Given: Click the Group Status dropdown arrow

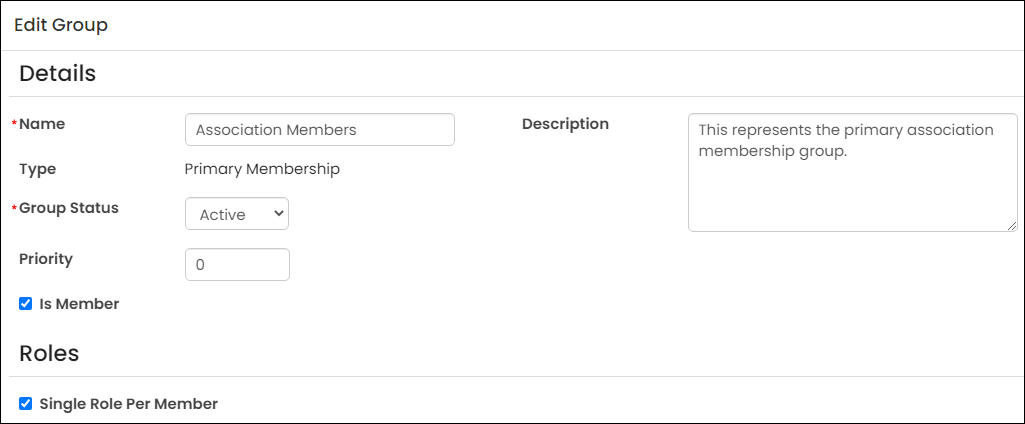Looking at the screenshot, I should tap(278, 214).
